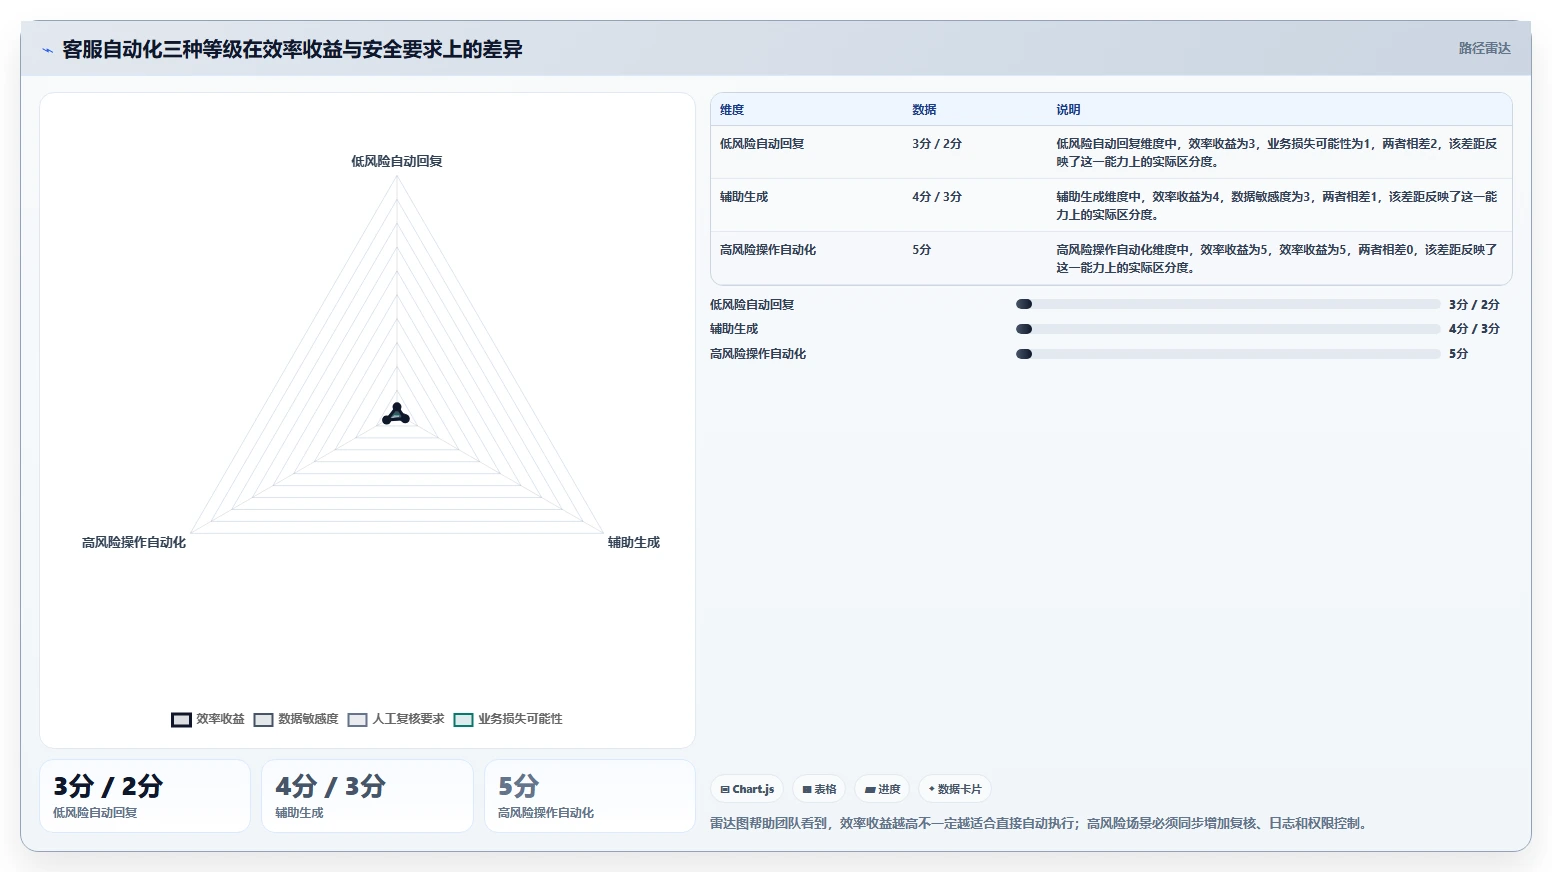Click the title icon beside 客服自动化 heading
The image size is (1552, 872).
[x=47, y=50]
